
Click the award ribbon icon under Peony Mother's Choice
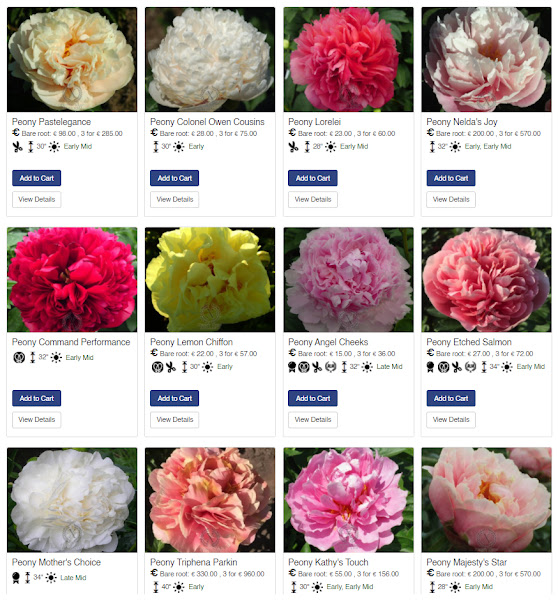pos(16,578)
